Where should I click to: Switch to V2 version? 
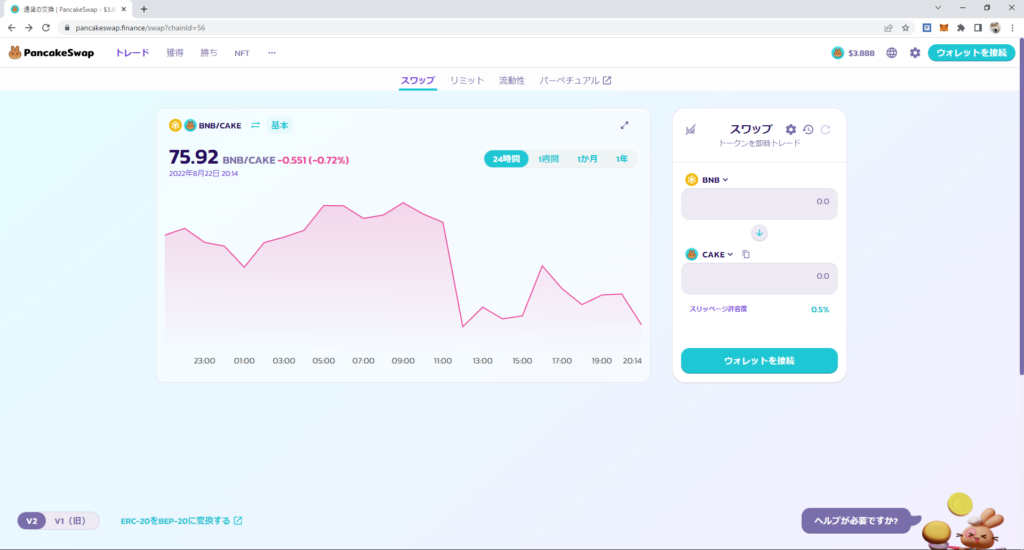tap(31, 521)
